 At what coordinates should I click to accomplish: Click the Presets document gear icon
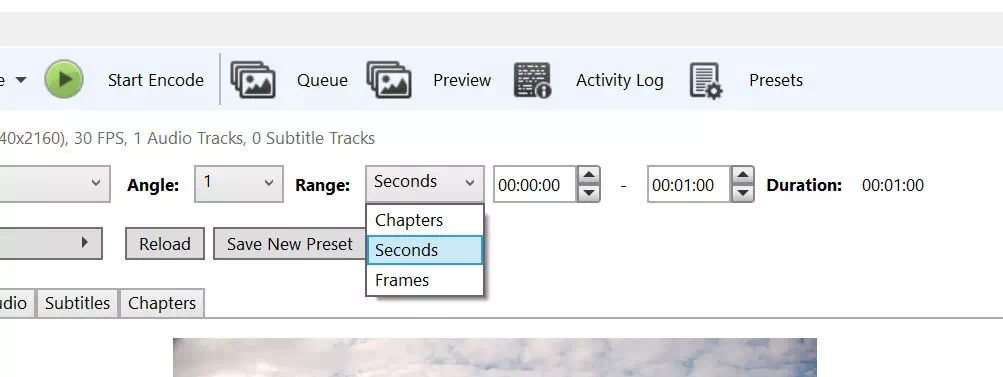pyautogui.click(x=706, y=81)
